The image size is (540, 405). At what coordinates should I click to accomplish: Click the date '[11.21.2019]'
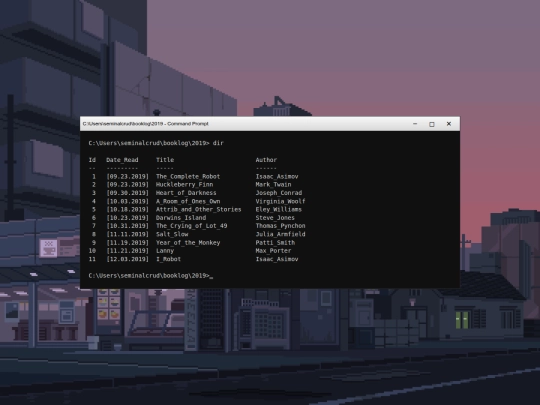(127, 251)
